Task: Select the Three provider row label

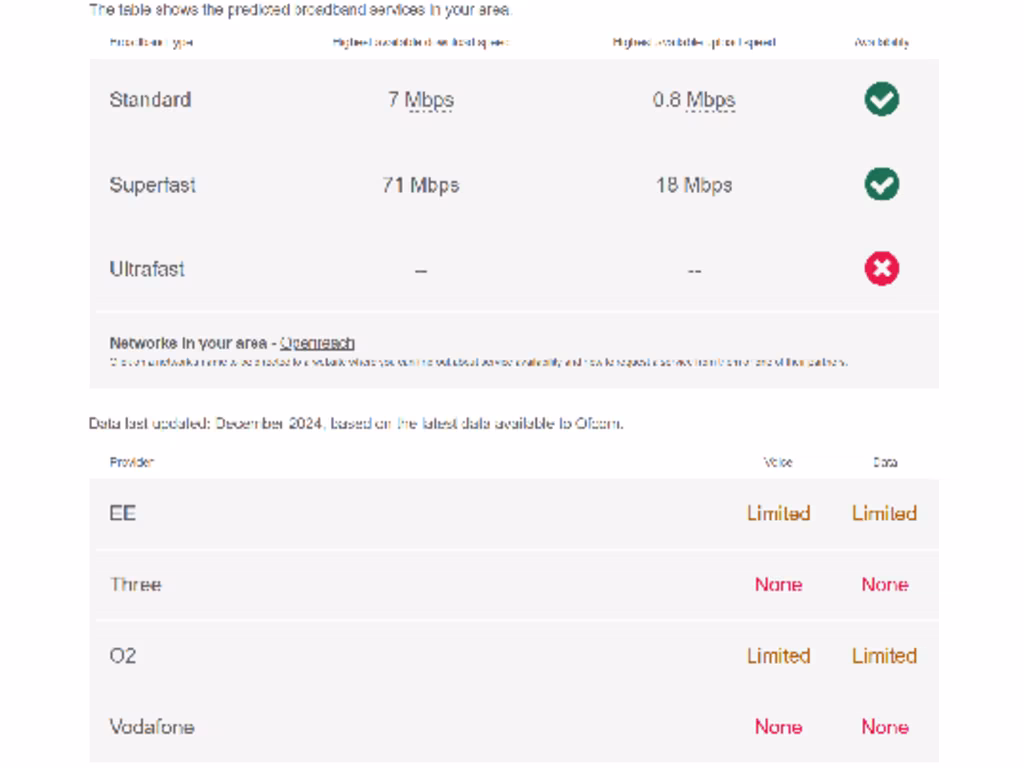Action: click(135, 584)
